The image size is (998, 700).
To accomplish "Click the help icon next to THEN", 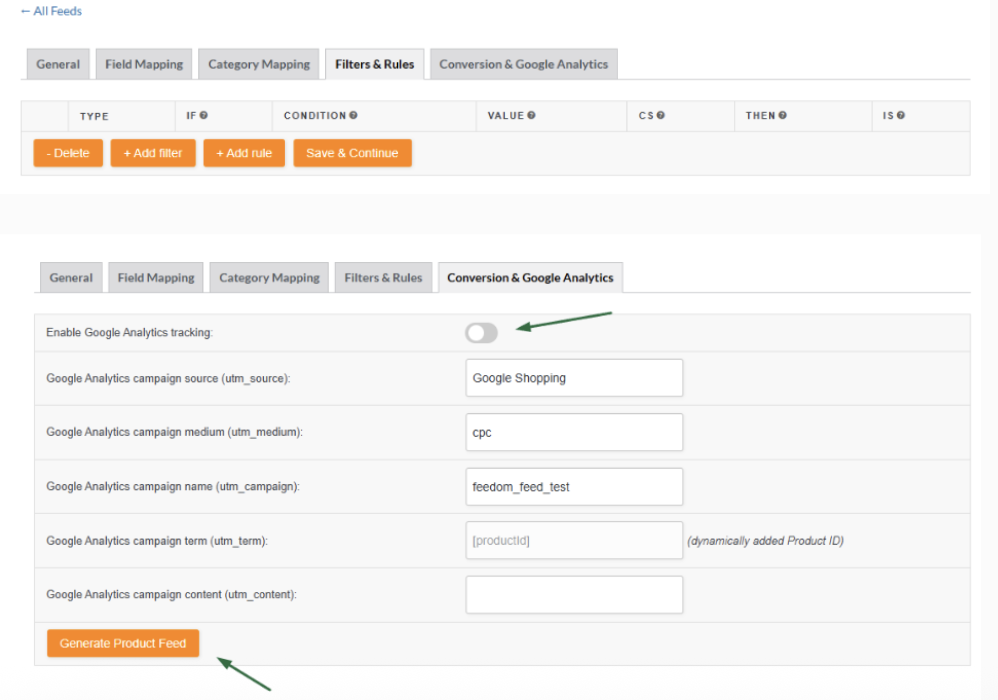I will pos(783,115).
